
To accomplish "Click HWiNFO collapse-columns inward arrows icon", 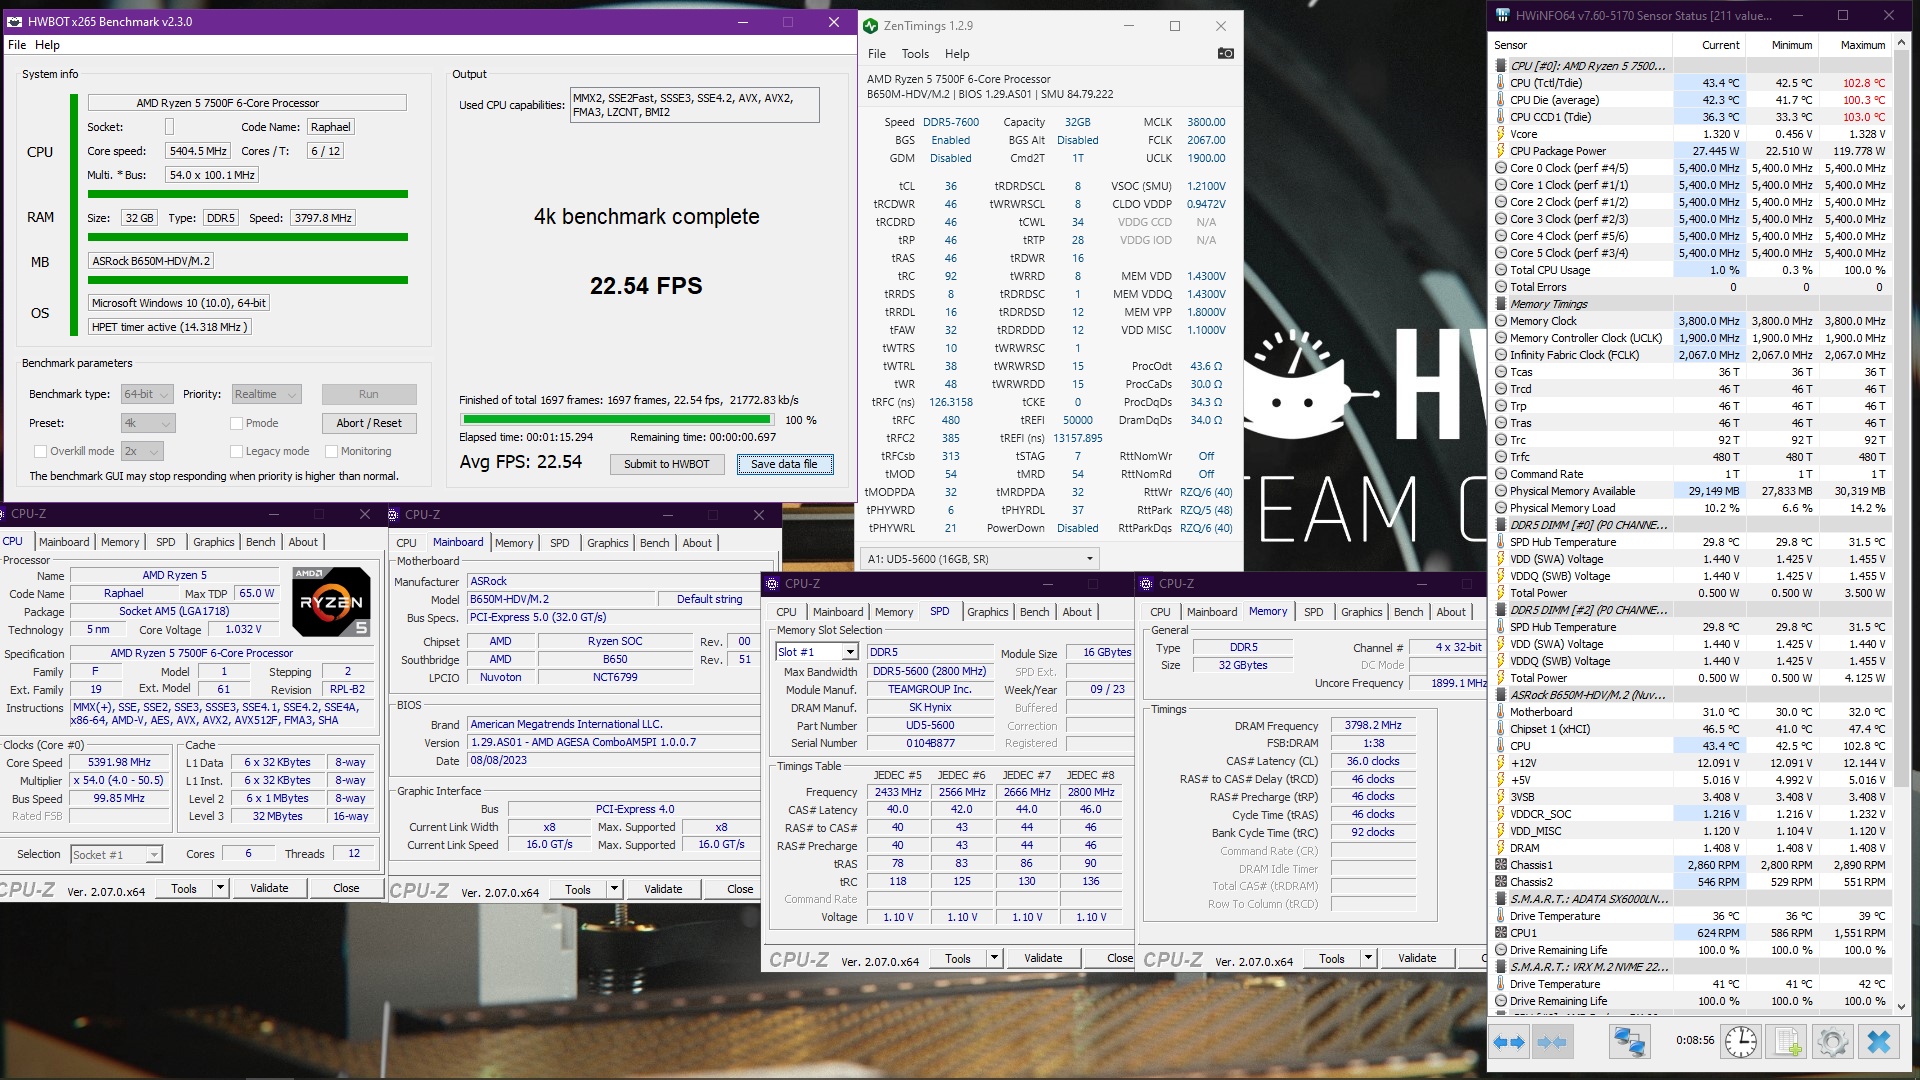I will click(x=1552, y=1042).
